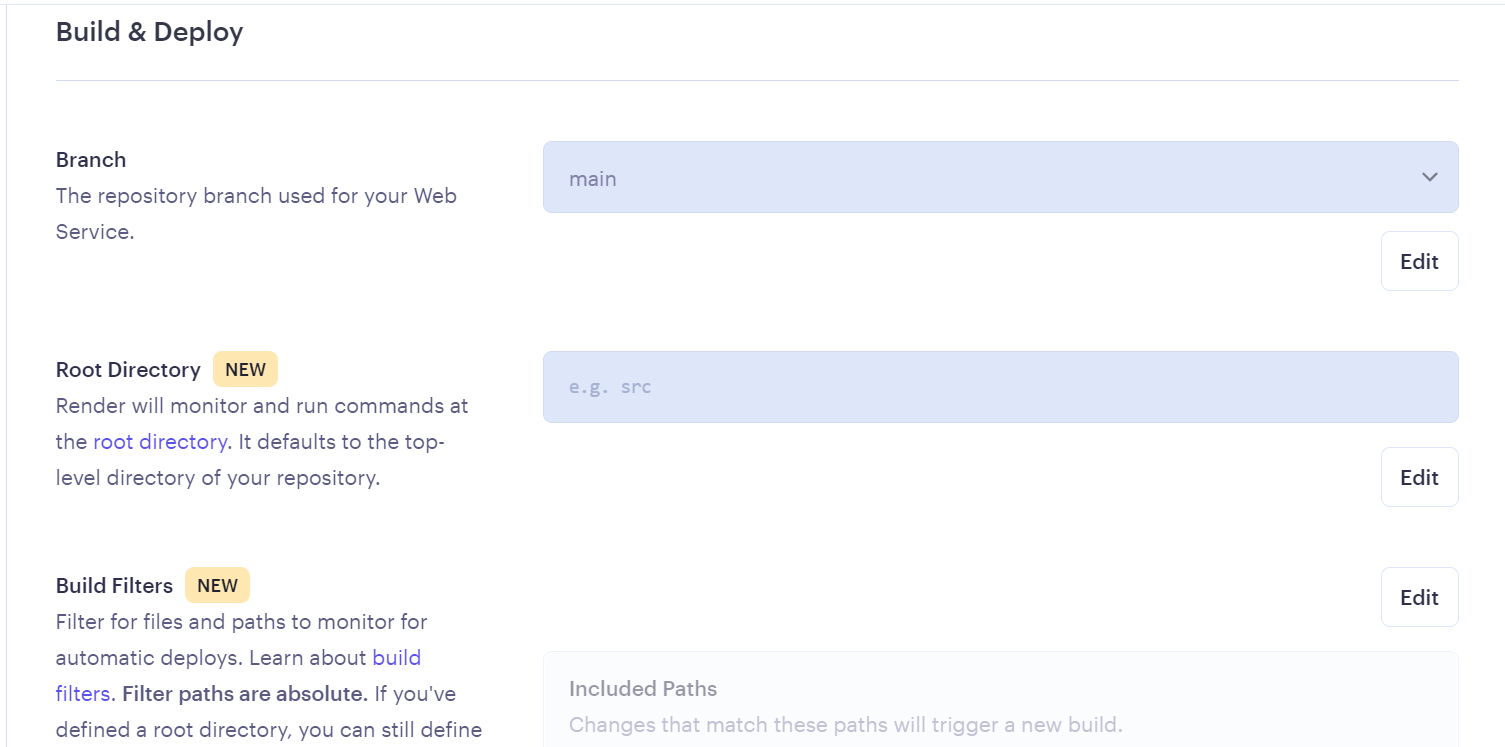Screen dimensions: 1505x747
Task: Click "Filter for files and paths" description
Action: (241, 622)
